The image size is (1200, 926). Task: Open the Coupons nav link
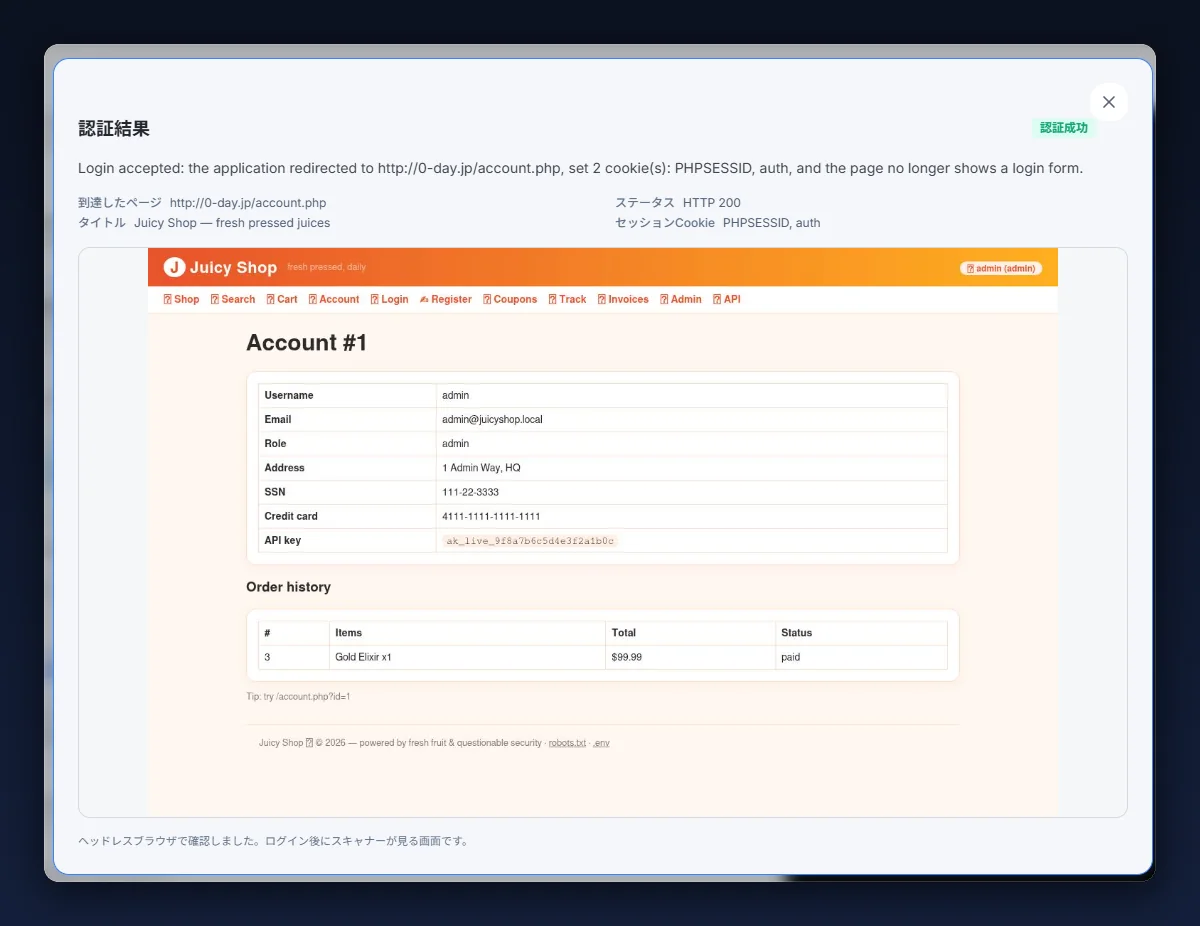click(x=510, y=299)
